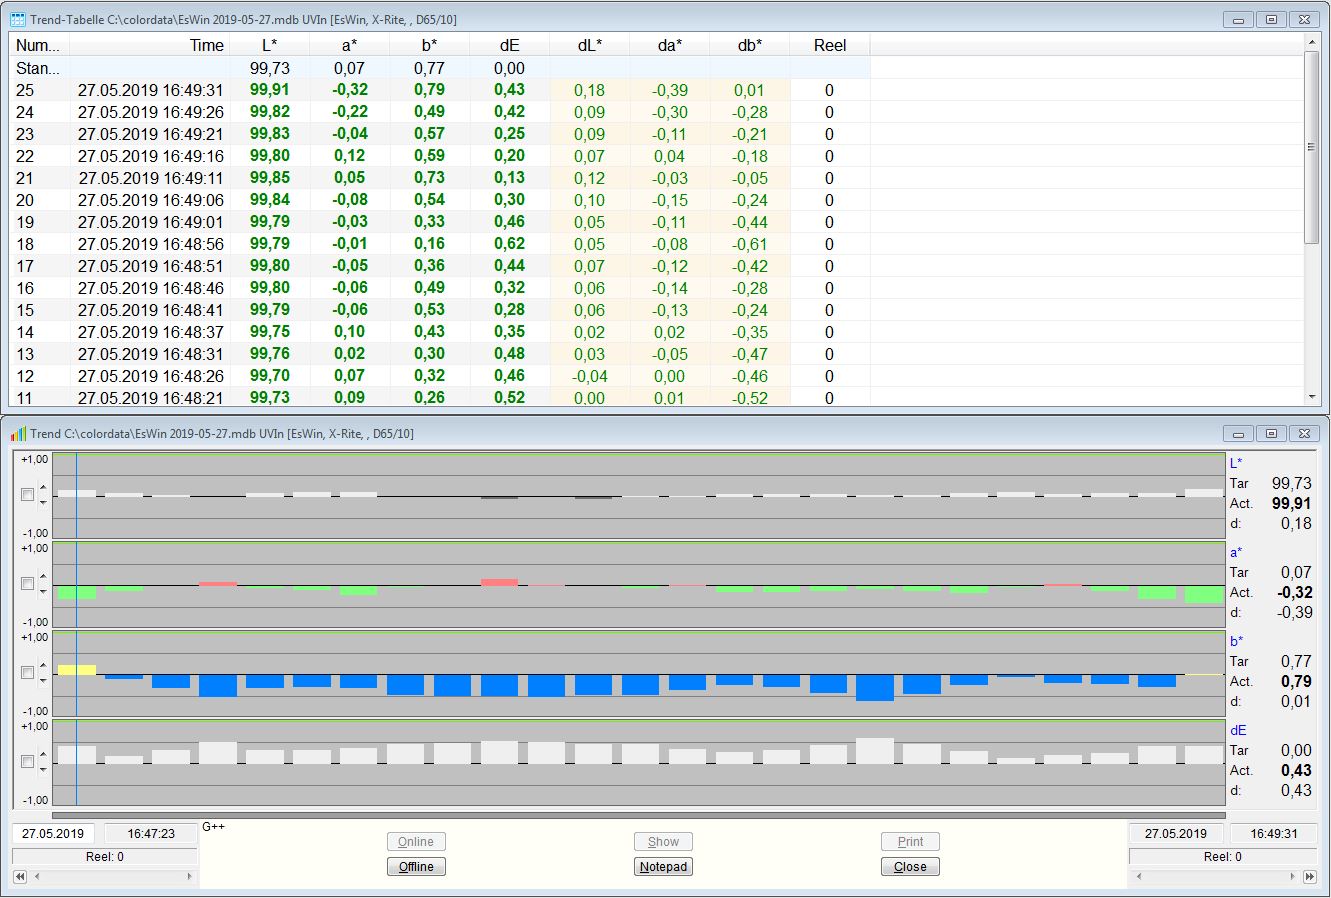1331x898 pixels.
Task: Click the Offline button
Action: pyautogui.click(x=416, y=867)
